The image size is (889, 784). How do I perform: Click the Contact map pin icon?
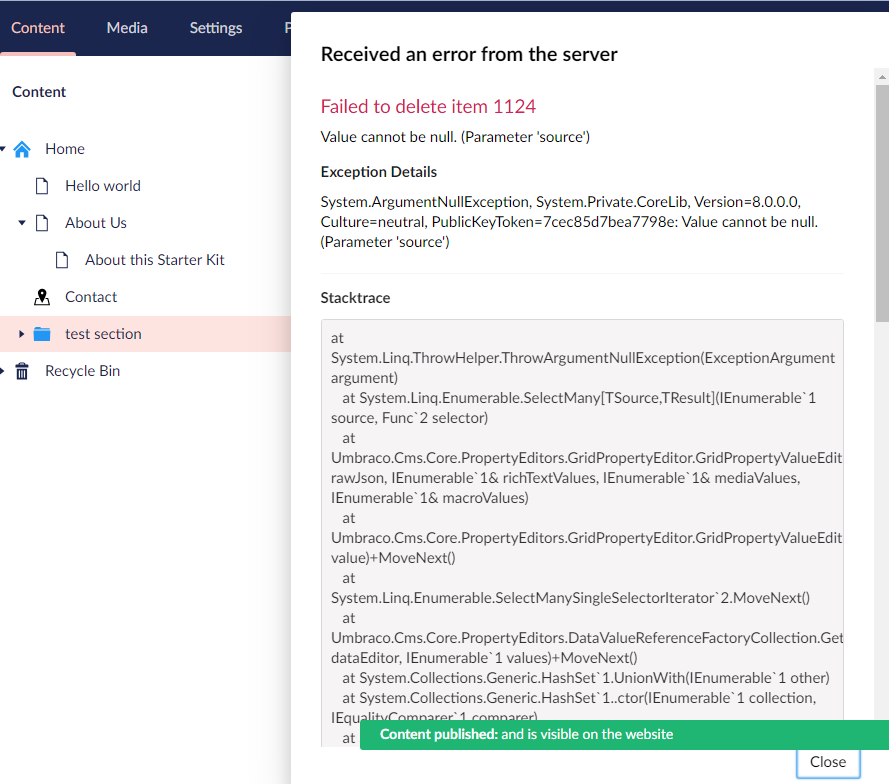tap(42, 297)
